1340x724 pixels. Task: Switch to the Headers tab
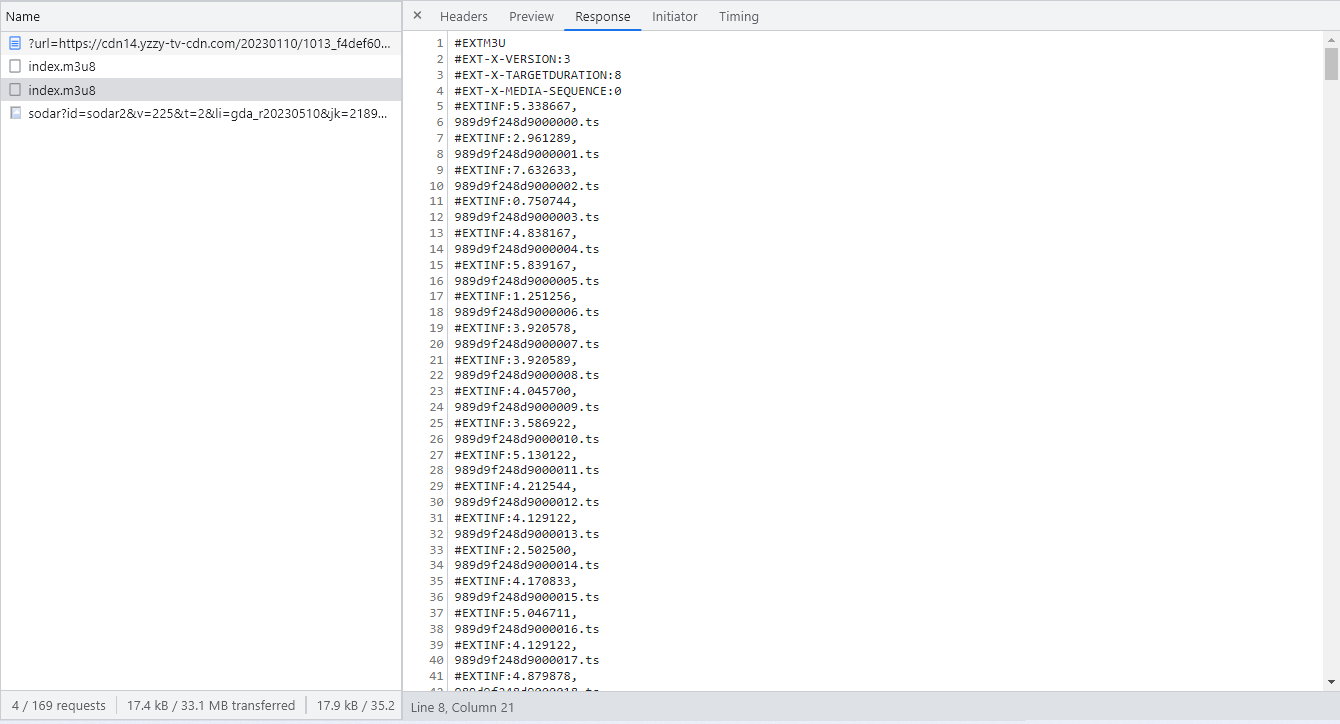464,17
